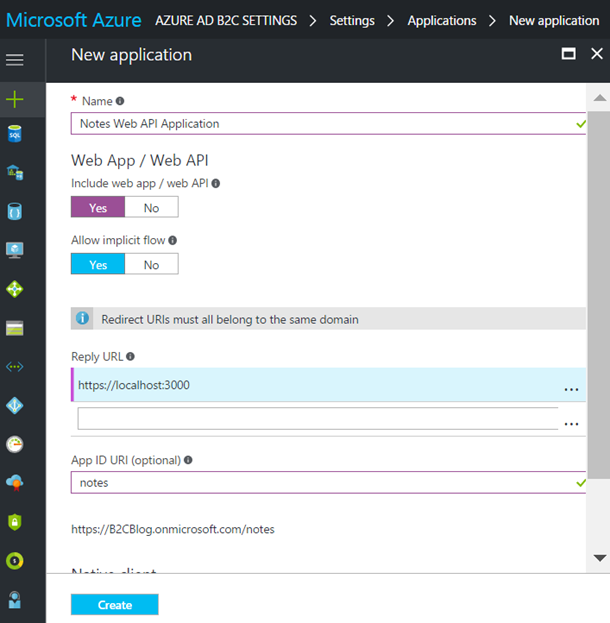Click the Create button
The height and width of the screenshot is (623, 610).
[114, 604]
